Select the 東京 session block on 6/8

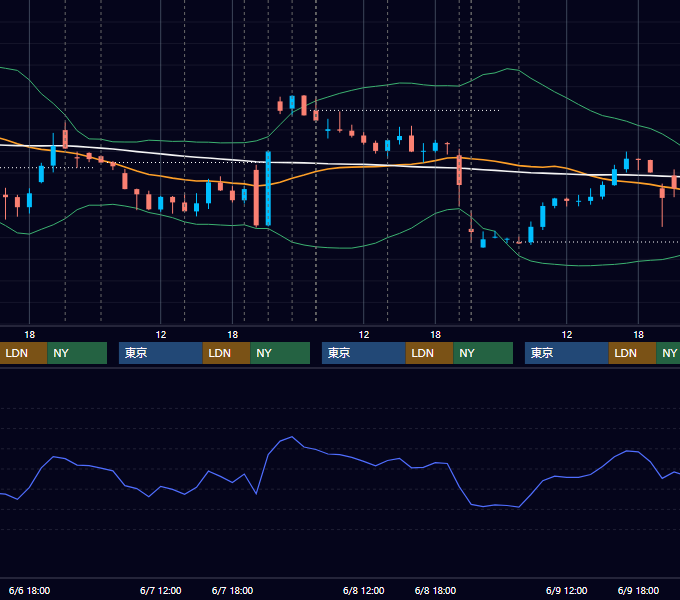pyautogui.click(x=363, y=353)
